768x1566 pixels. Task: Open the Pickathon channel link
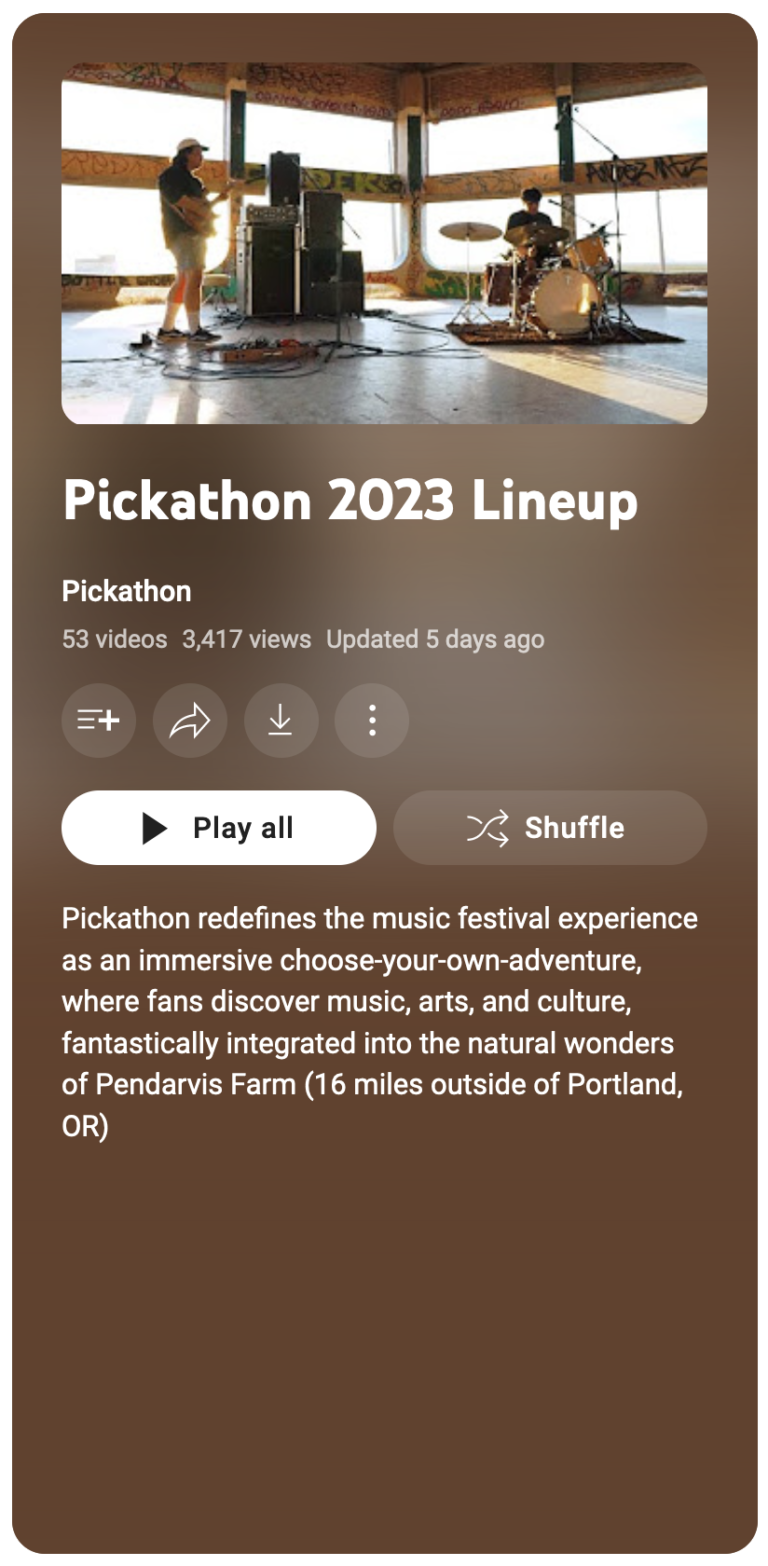126,591
